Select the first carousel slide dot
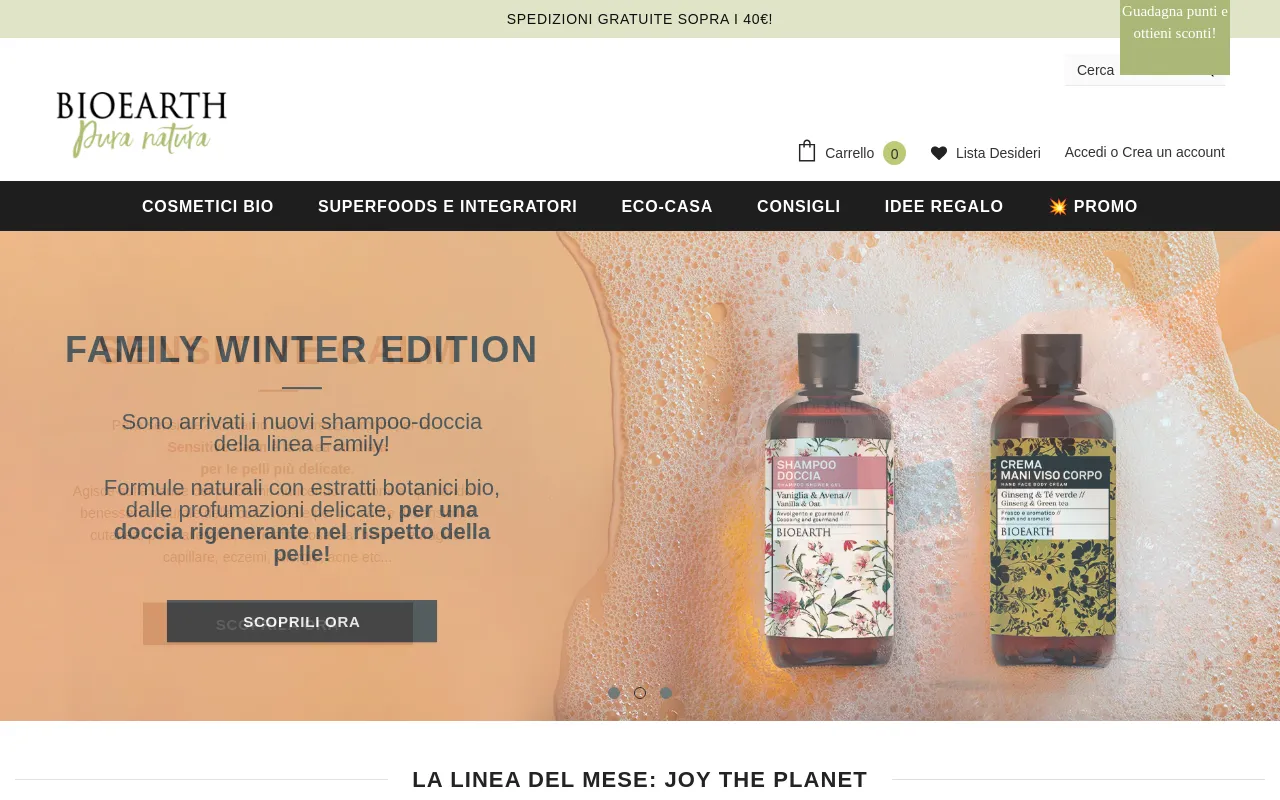The height and width of the screenshot is (800, 1280). point(614,693)
